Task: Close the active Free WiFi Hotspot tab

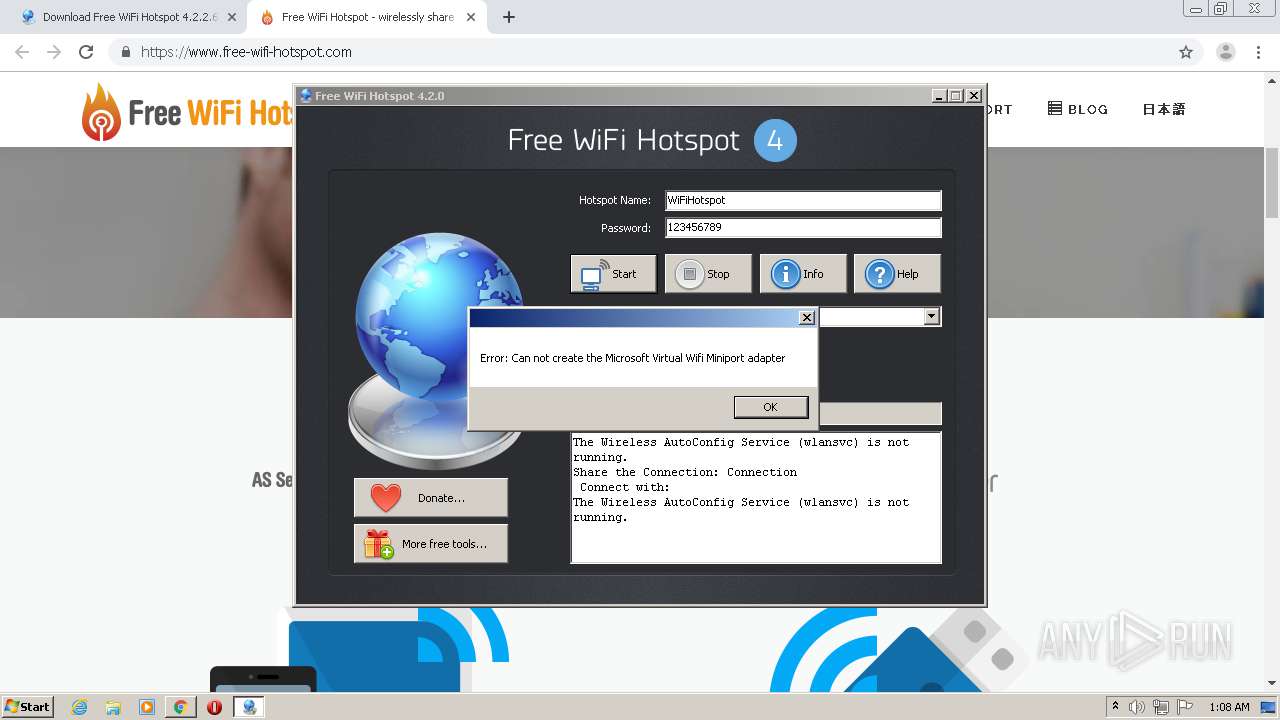Action: click(470, 17)
